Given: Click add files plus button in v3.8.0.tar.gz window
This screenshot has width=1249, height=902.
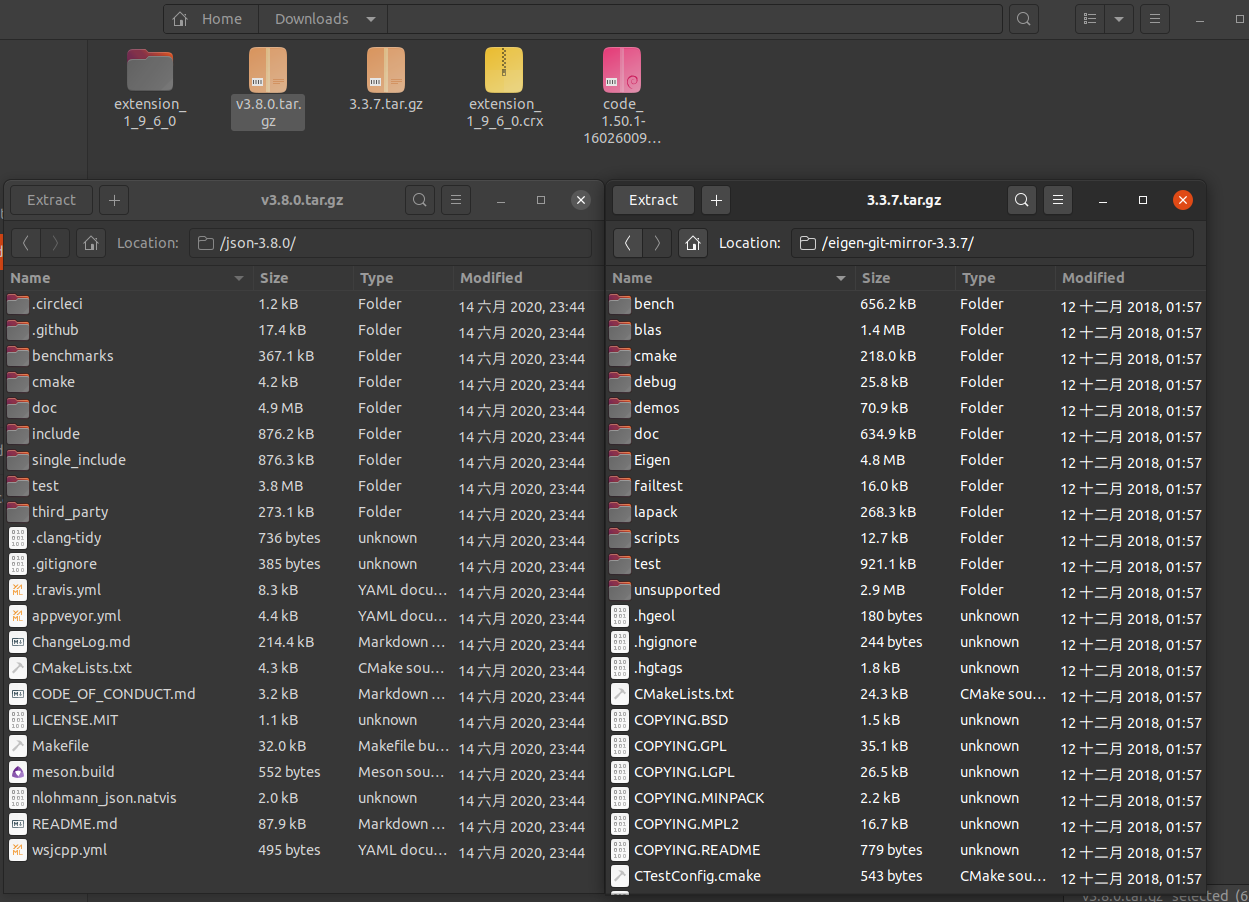Looking at the screenshot, I should coord(114,200).
